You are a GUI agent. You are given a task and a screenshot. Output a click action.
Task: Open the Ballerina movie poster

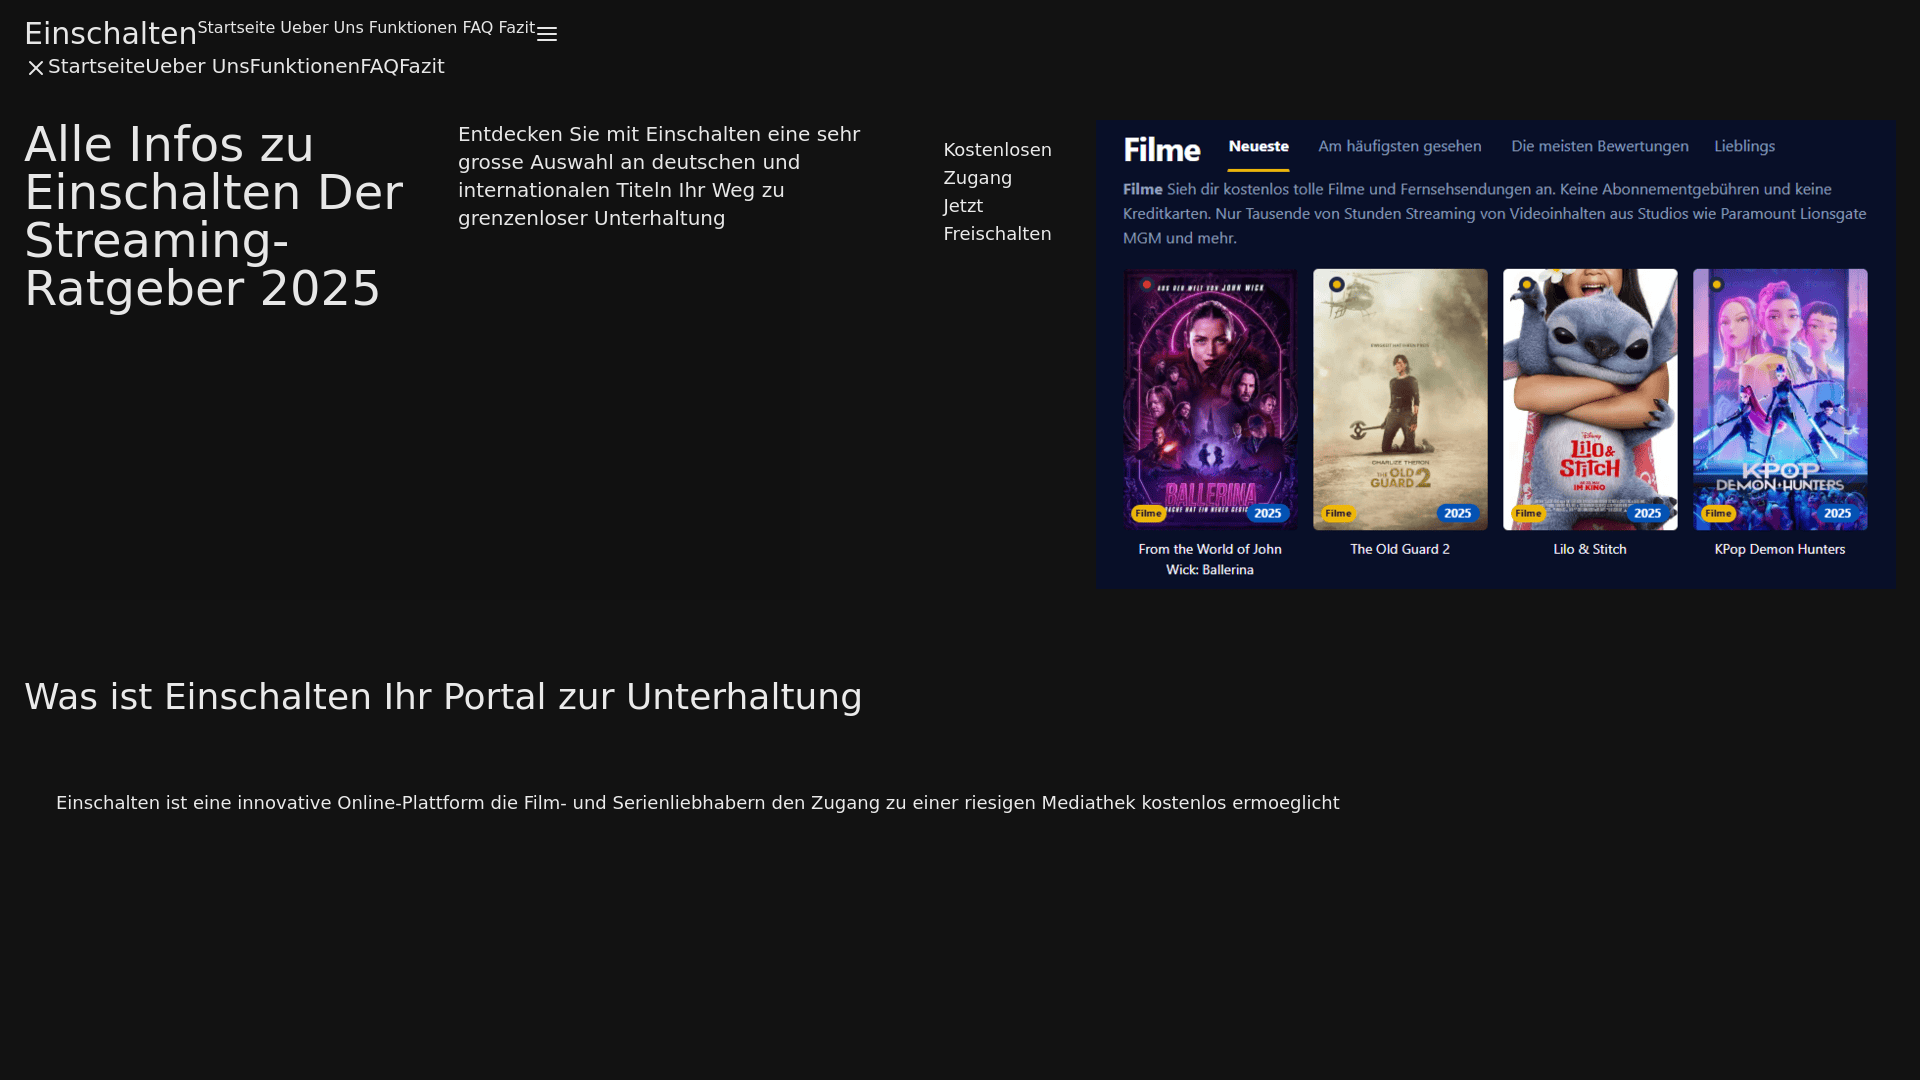click(1210, 399)
